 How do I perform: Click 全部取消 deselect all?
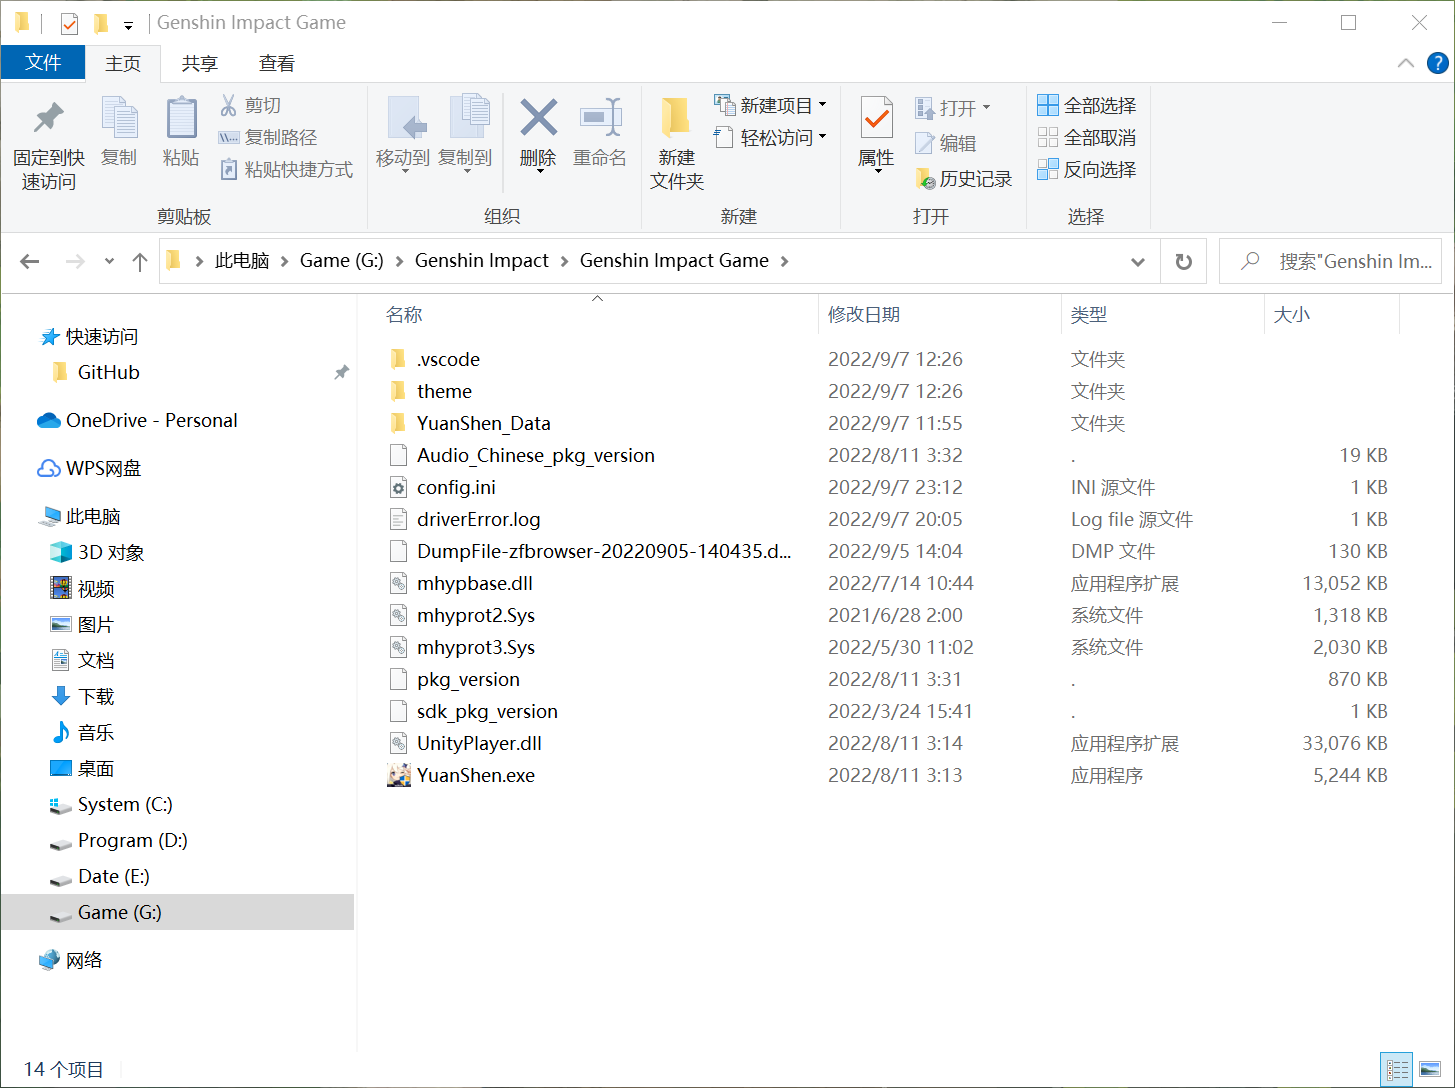tap(1087, 137)
